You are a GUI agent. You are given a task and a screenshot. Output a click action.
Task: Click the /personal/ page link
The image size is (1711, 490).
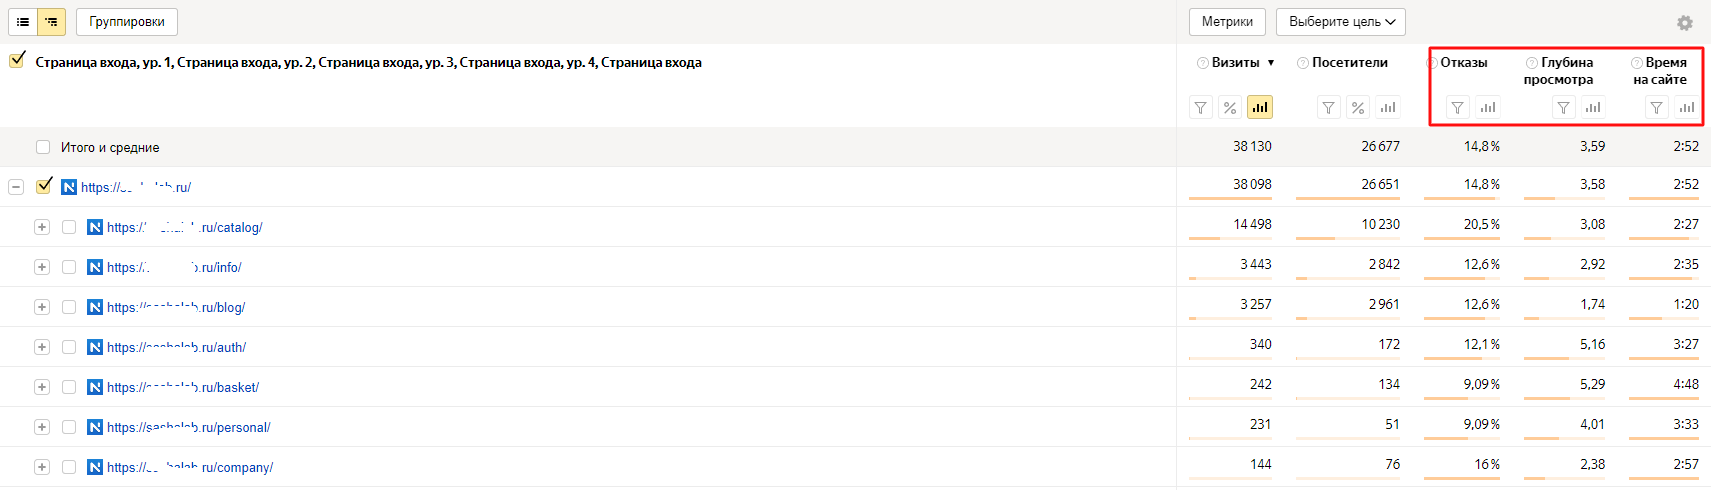[x=188, y=427]
